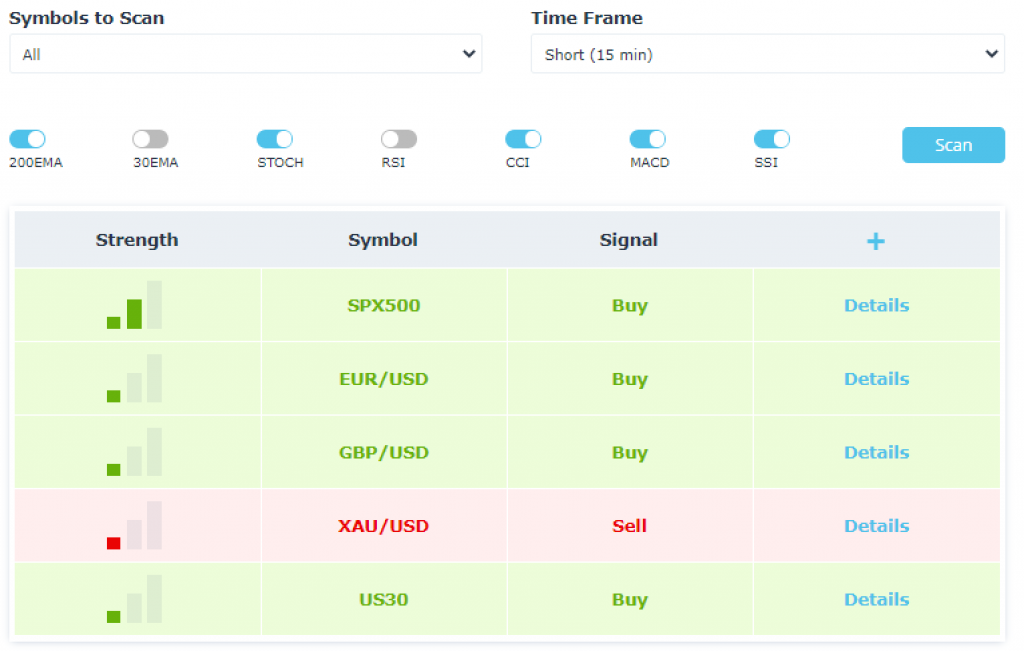The image size is (1024, 651).
Task: Enable the 30EMA indicator
Action: (x=151, y=139)
